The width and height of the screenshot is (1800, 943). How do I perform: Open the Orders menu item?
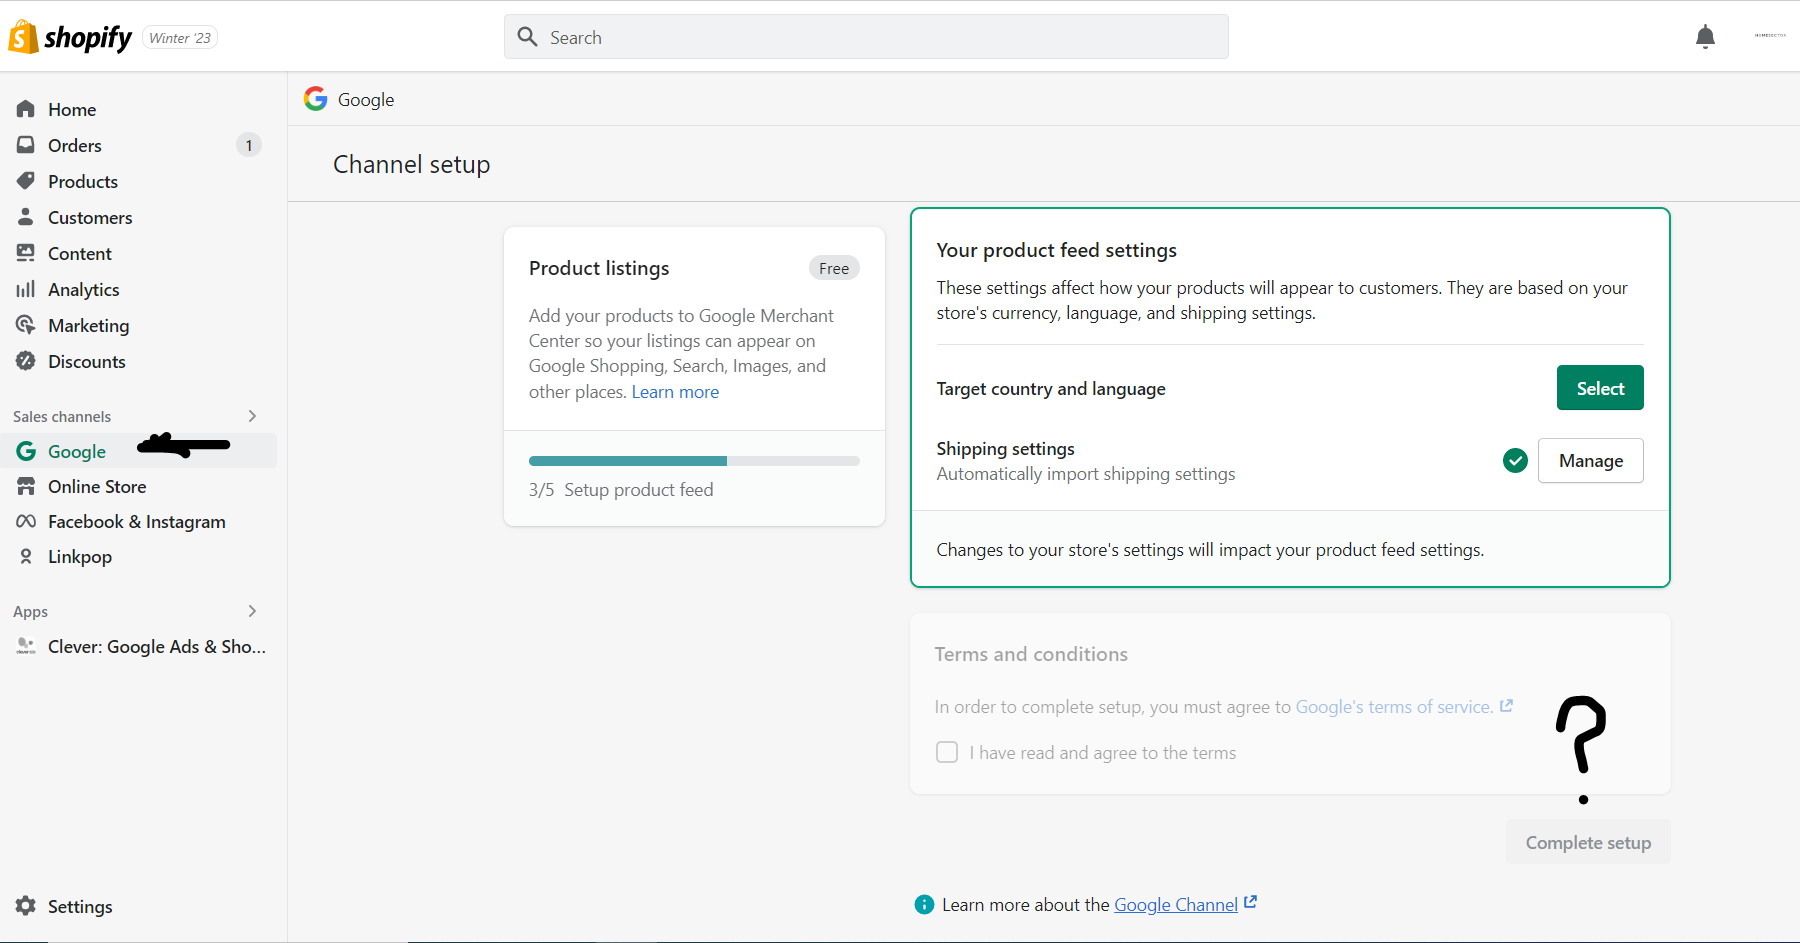(x=75, y=145)
